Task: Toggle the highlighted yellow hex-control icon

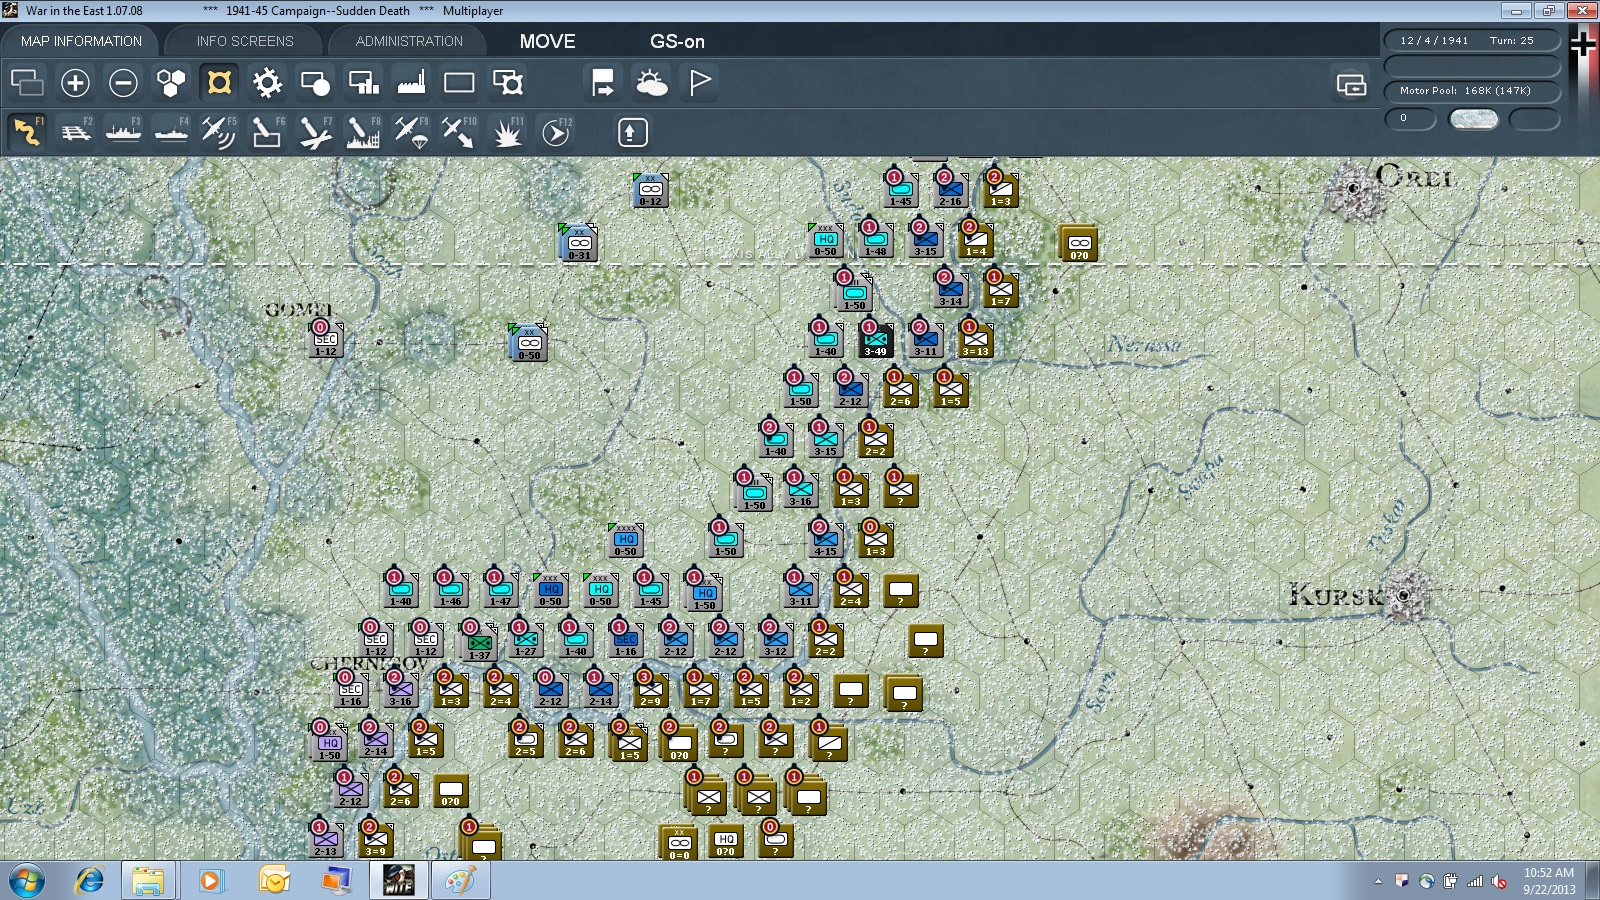Action: click(219, 82)
